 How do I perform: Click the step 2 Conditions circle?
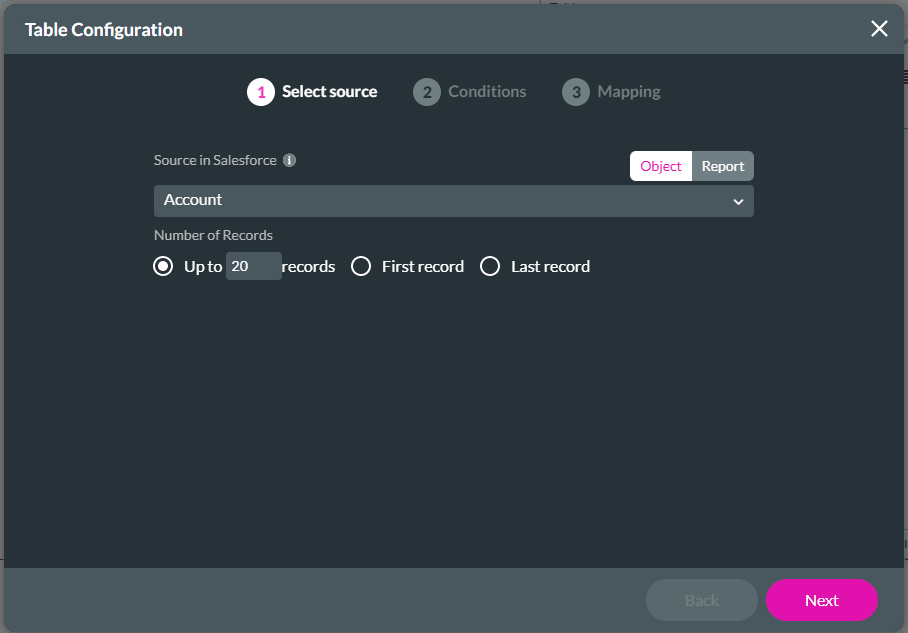[x=426, y=91]
